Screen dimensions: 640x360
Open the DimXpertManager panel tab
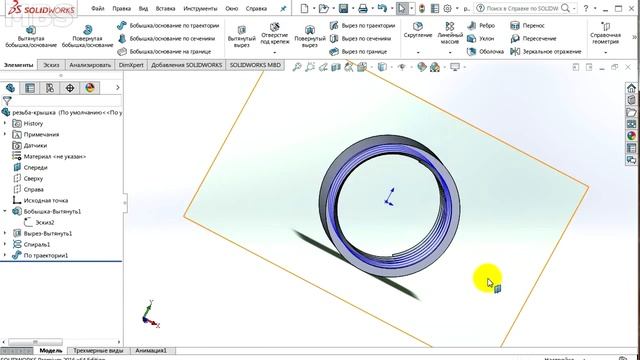click(70, 88)
